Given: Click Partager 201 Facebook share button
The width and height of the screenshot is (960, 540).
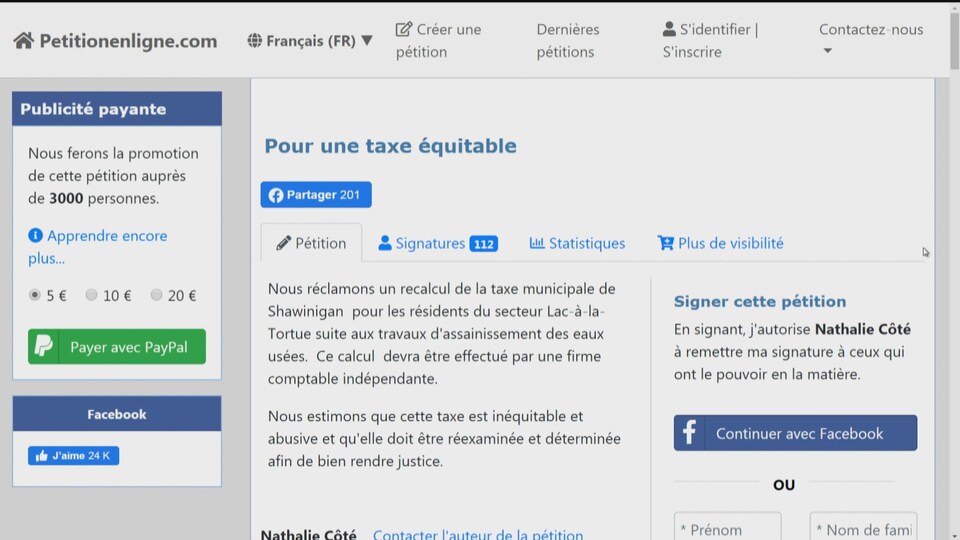Looking at the screenshot, I should (316, 195).
